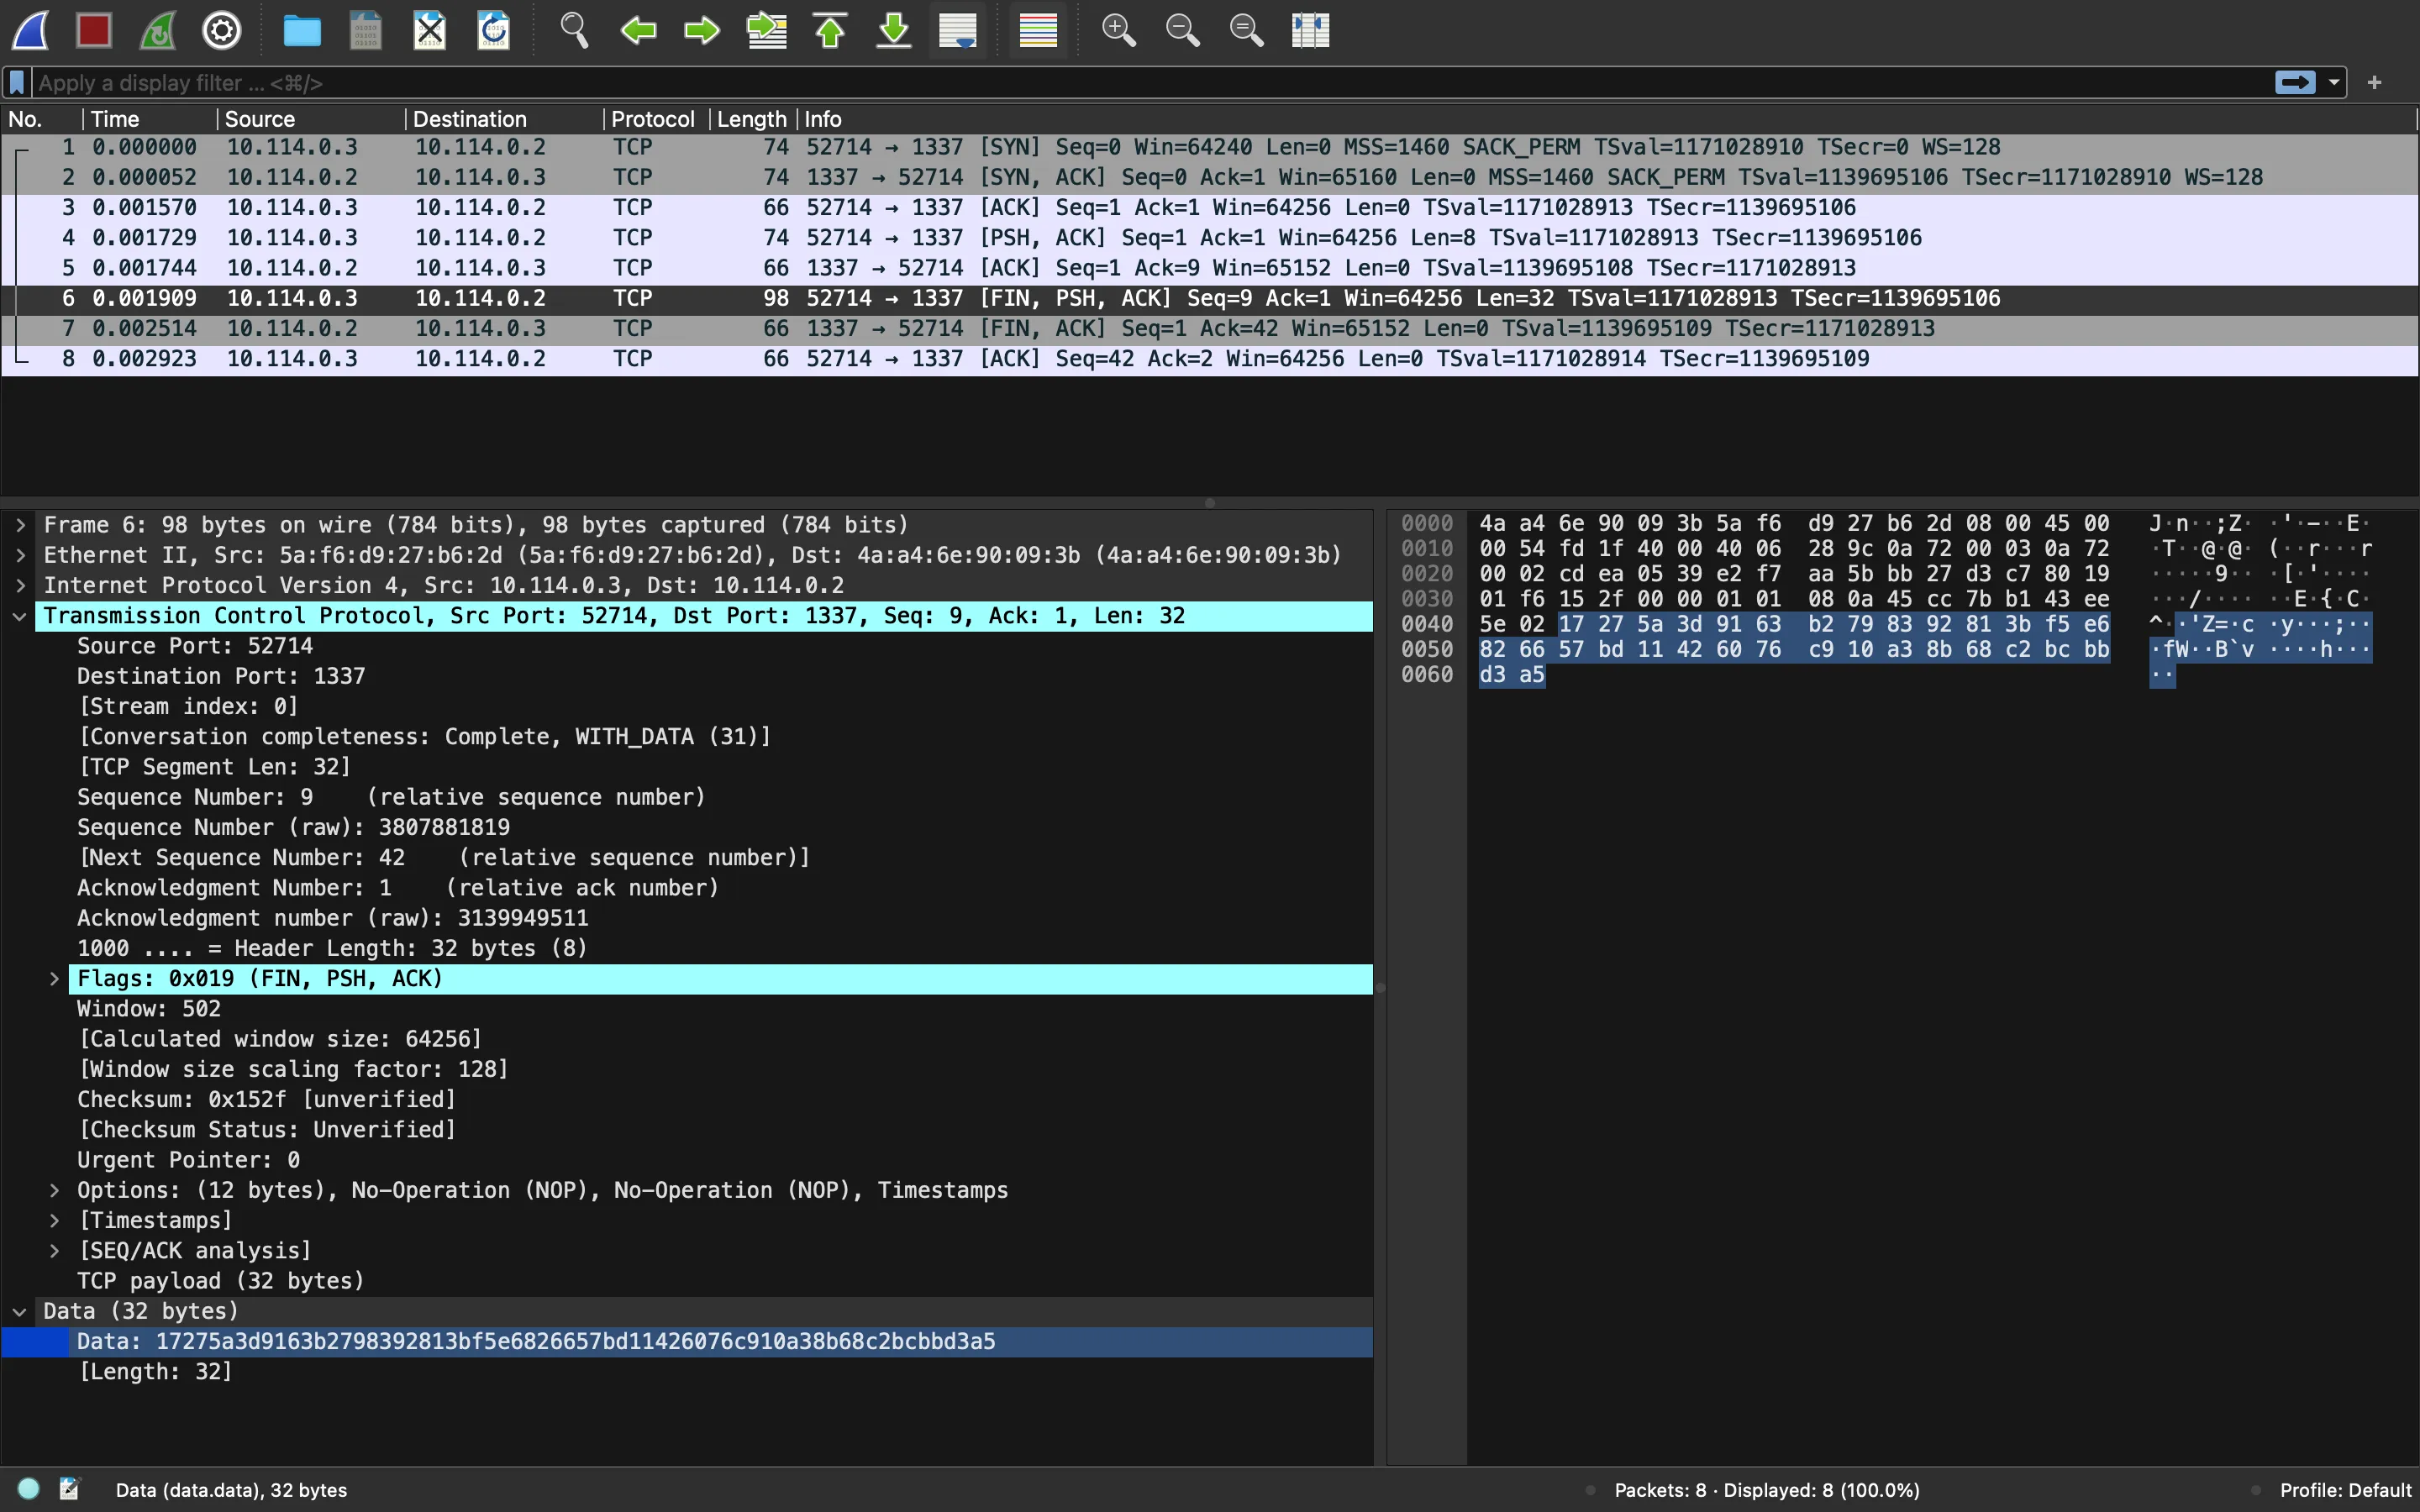Sort by the No. column header
The image size is (2420, 1512).
click(42, 119)
